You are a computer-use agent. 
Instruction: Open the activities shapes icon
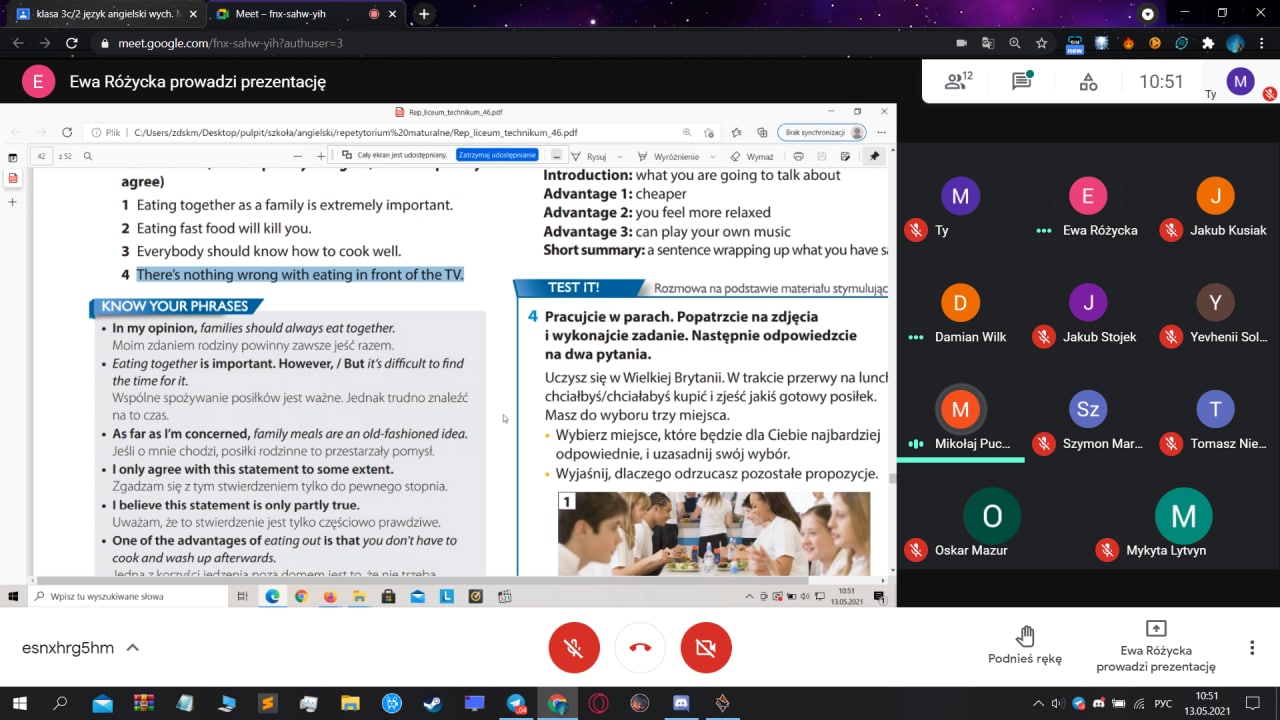[1088, 82]
